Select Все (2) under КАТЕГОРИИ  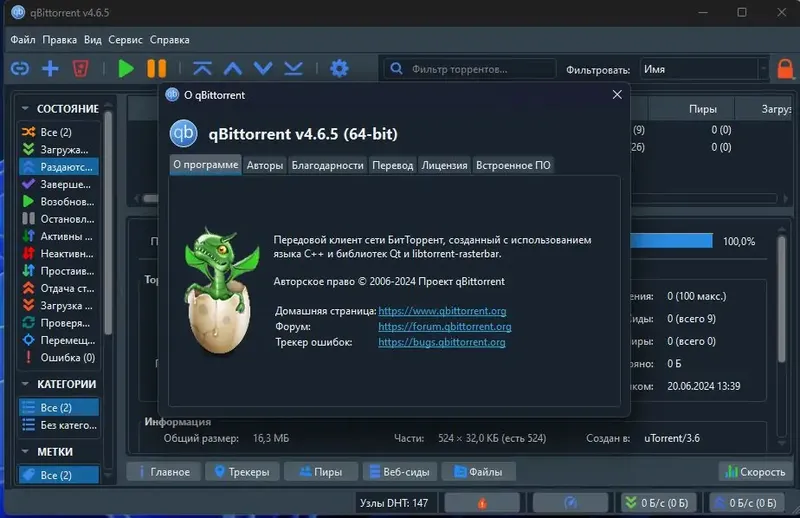coord(59,408)
